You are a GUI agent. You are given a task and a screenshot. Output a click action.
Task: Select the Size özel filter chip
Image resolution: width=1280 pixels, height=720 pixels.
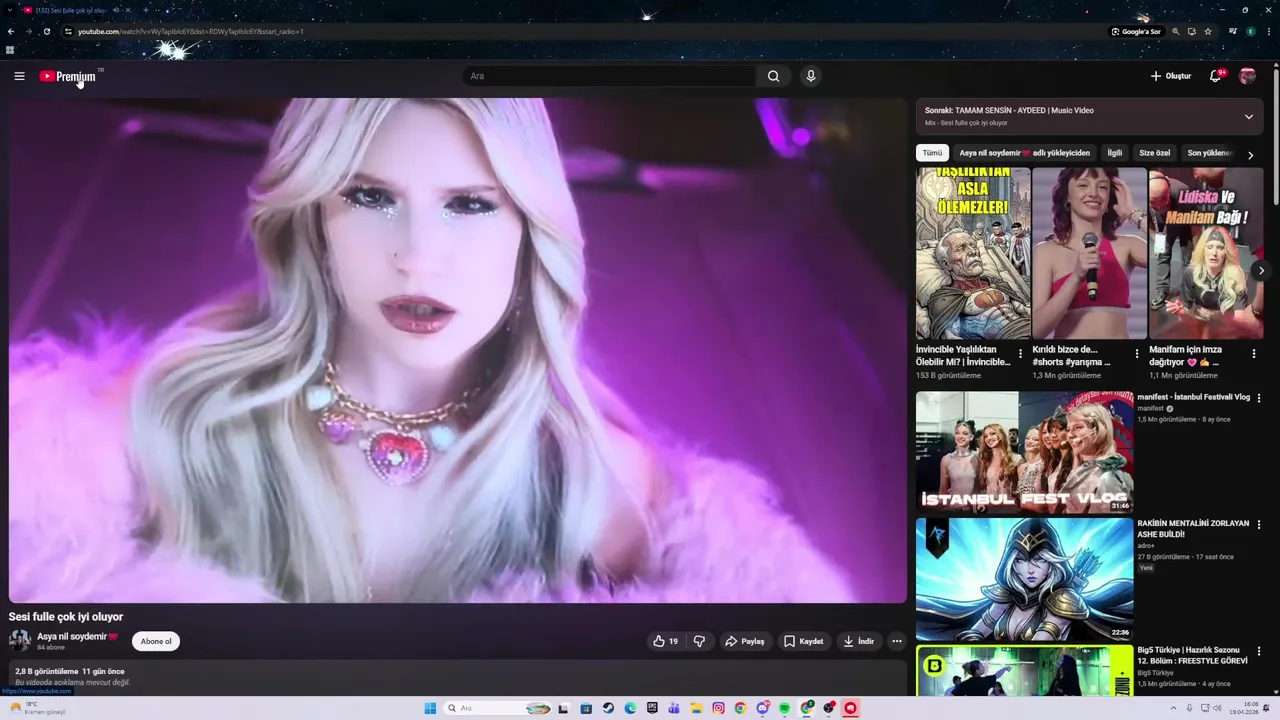coord(1155,153)
